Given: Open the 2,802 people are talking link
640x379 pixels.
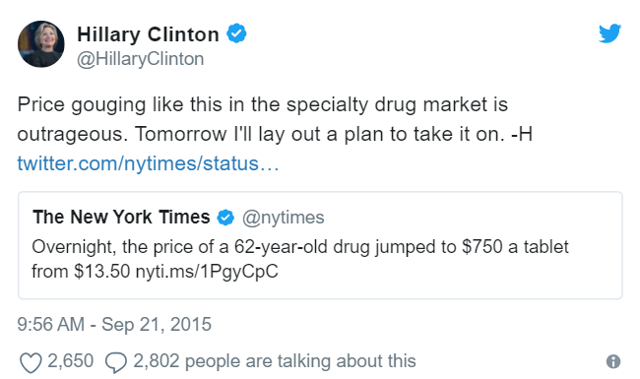Looking at the screenshot, I should tap(275, 361).
